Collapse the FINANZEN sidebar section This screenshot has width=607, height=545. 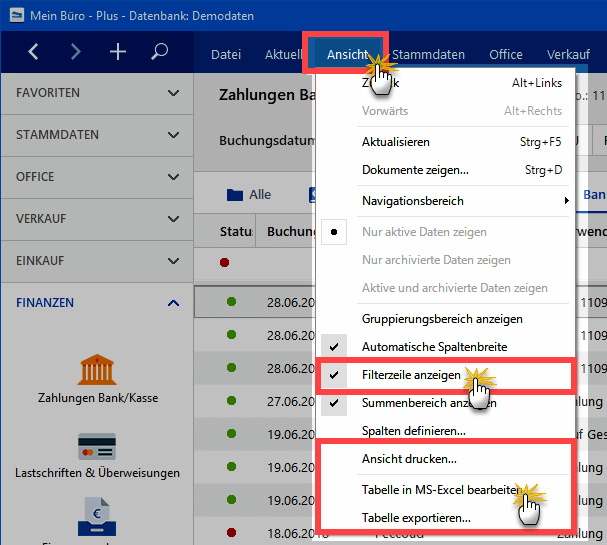click(x=97, y=303)
